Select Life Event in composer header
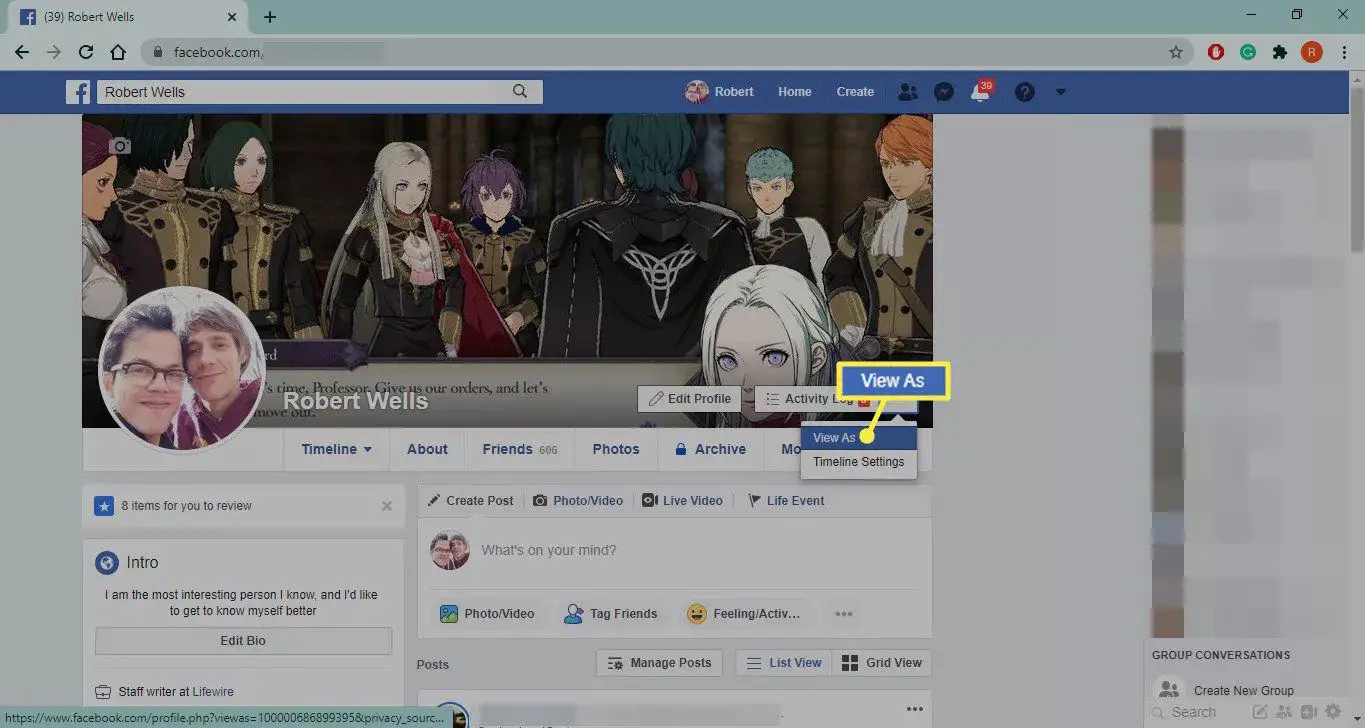1365x728 pixels. 786,501
